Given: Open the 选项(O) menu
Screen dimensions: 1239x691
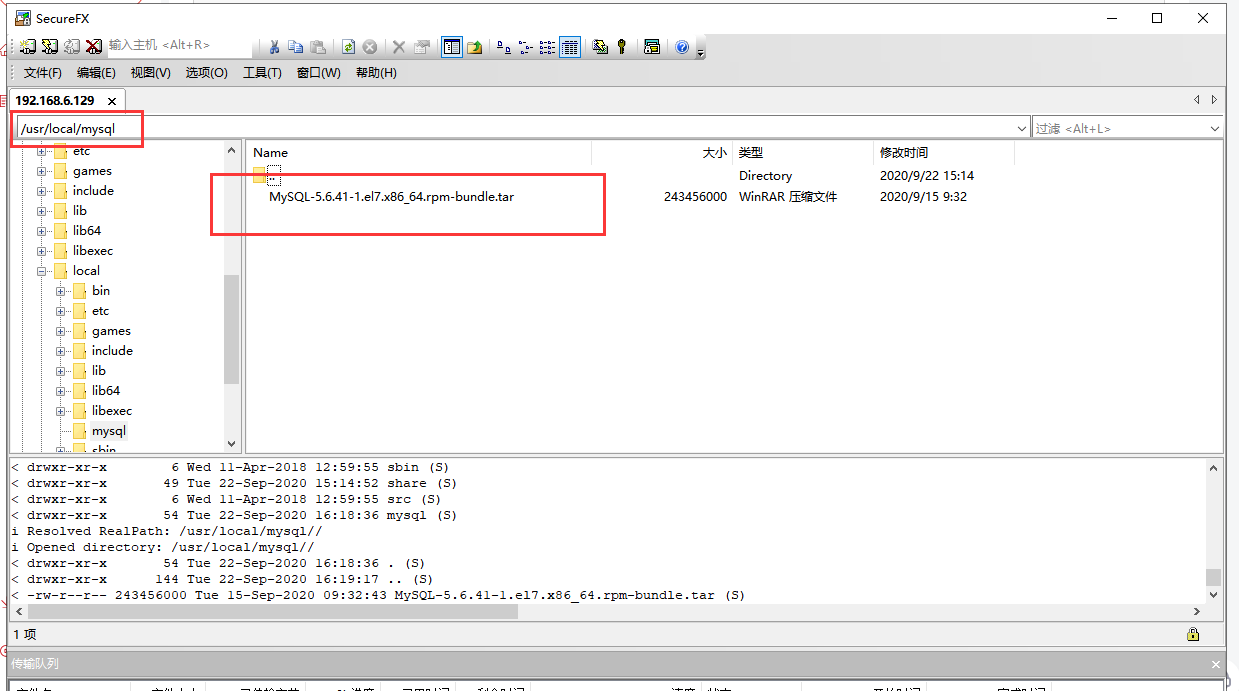Looking at the screenshot, I should click(206, 73).
